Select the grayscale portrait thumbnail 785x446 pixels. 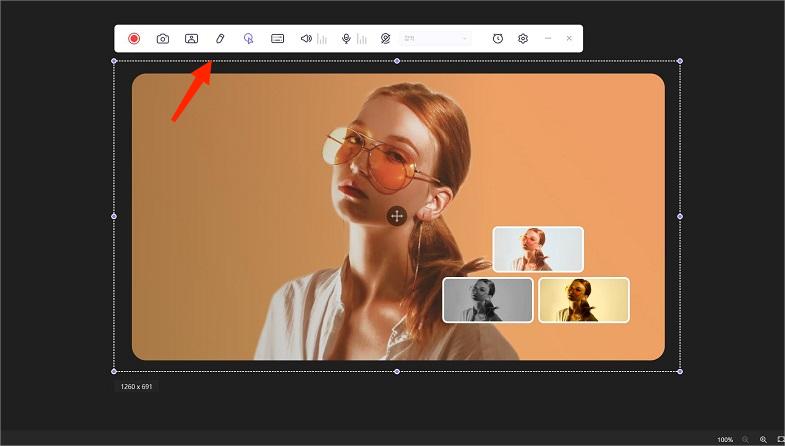[488, 300]
